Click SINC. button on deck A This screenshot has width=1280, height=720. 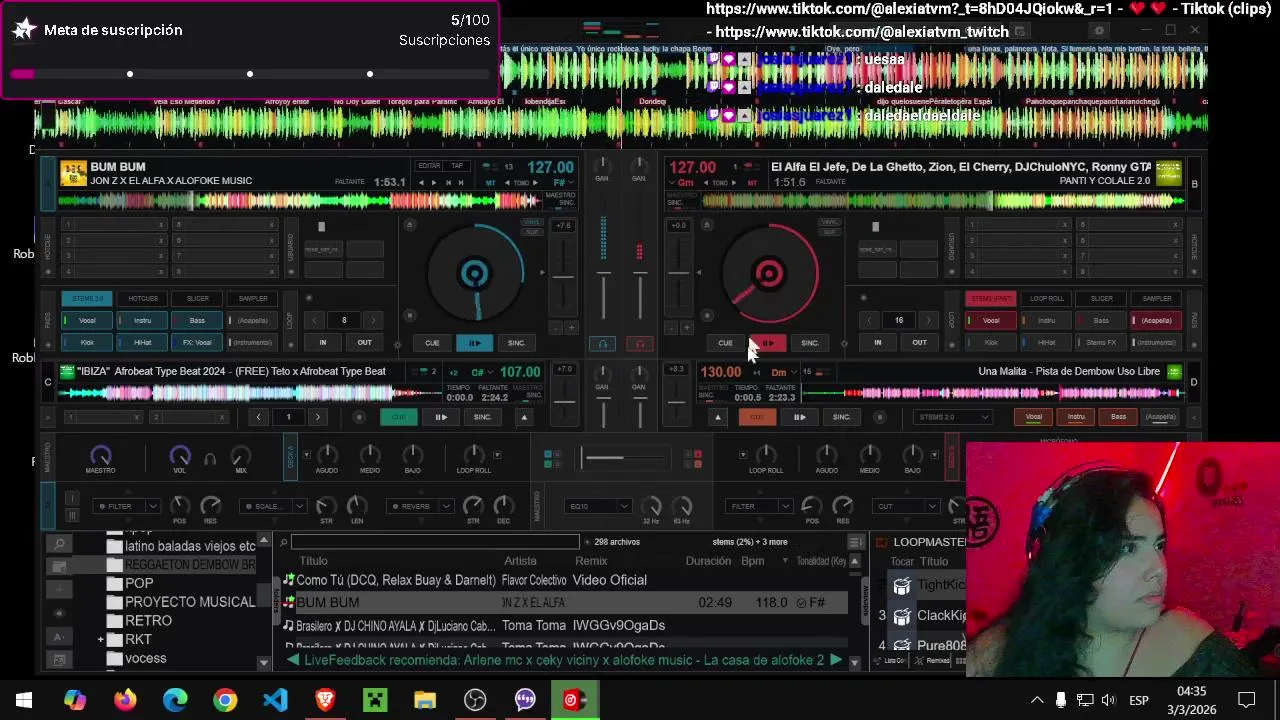click(516, 343)
